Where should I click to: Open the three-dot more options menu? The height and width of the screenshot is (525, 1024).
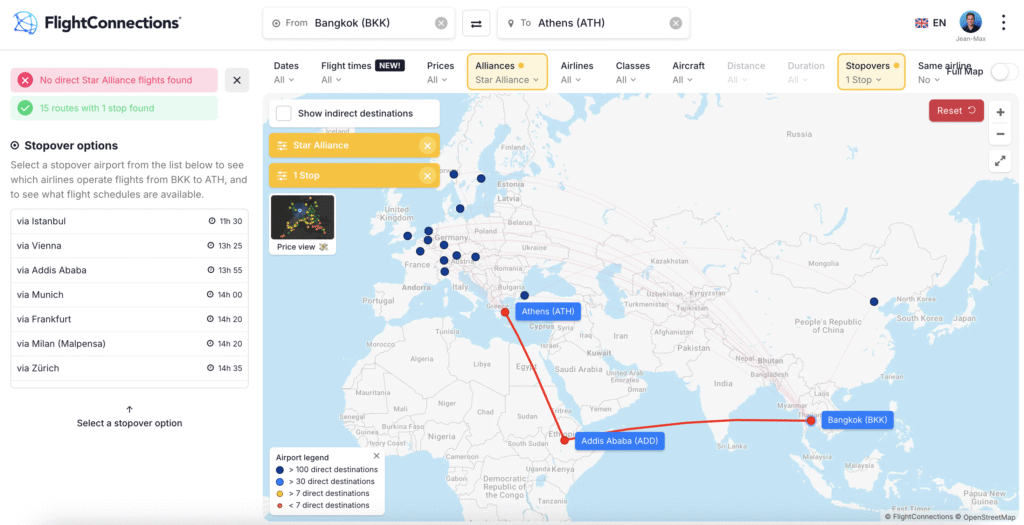click(1004, 23)
